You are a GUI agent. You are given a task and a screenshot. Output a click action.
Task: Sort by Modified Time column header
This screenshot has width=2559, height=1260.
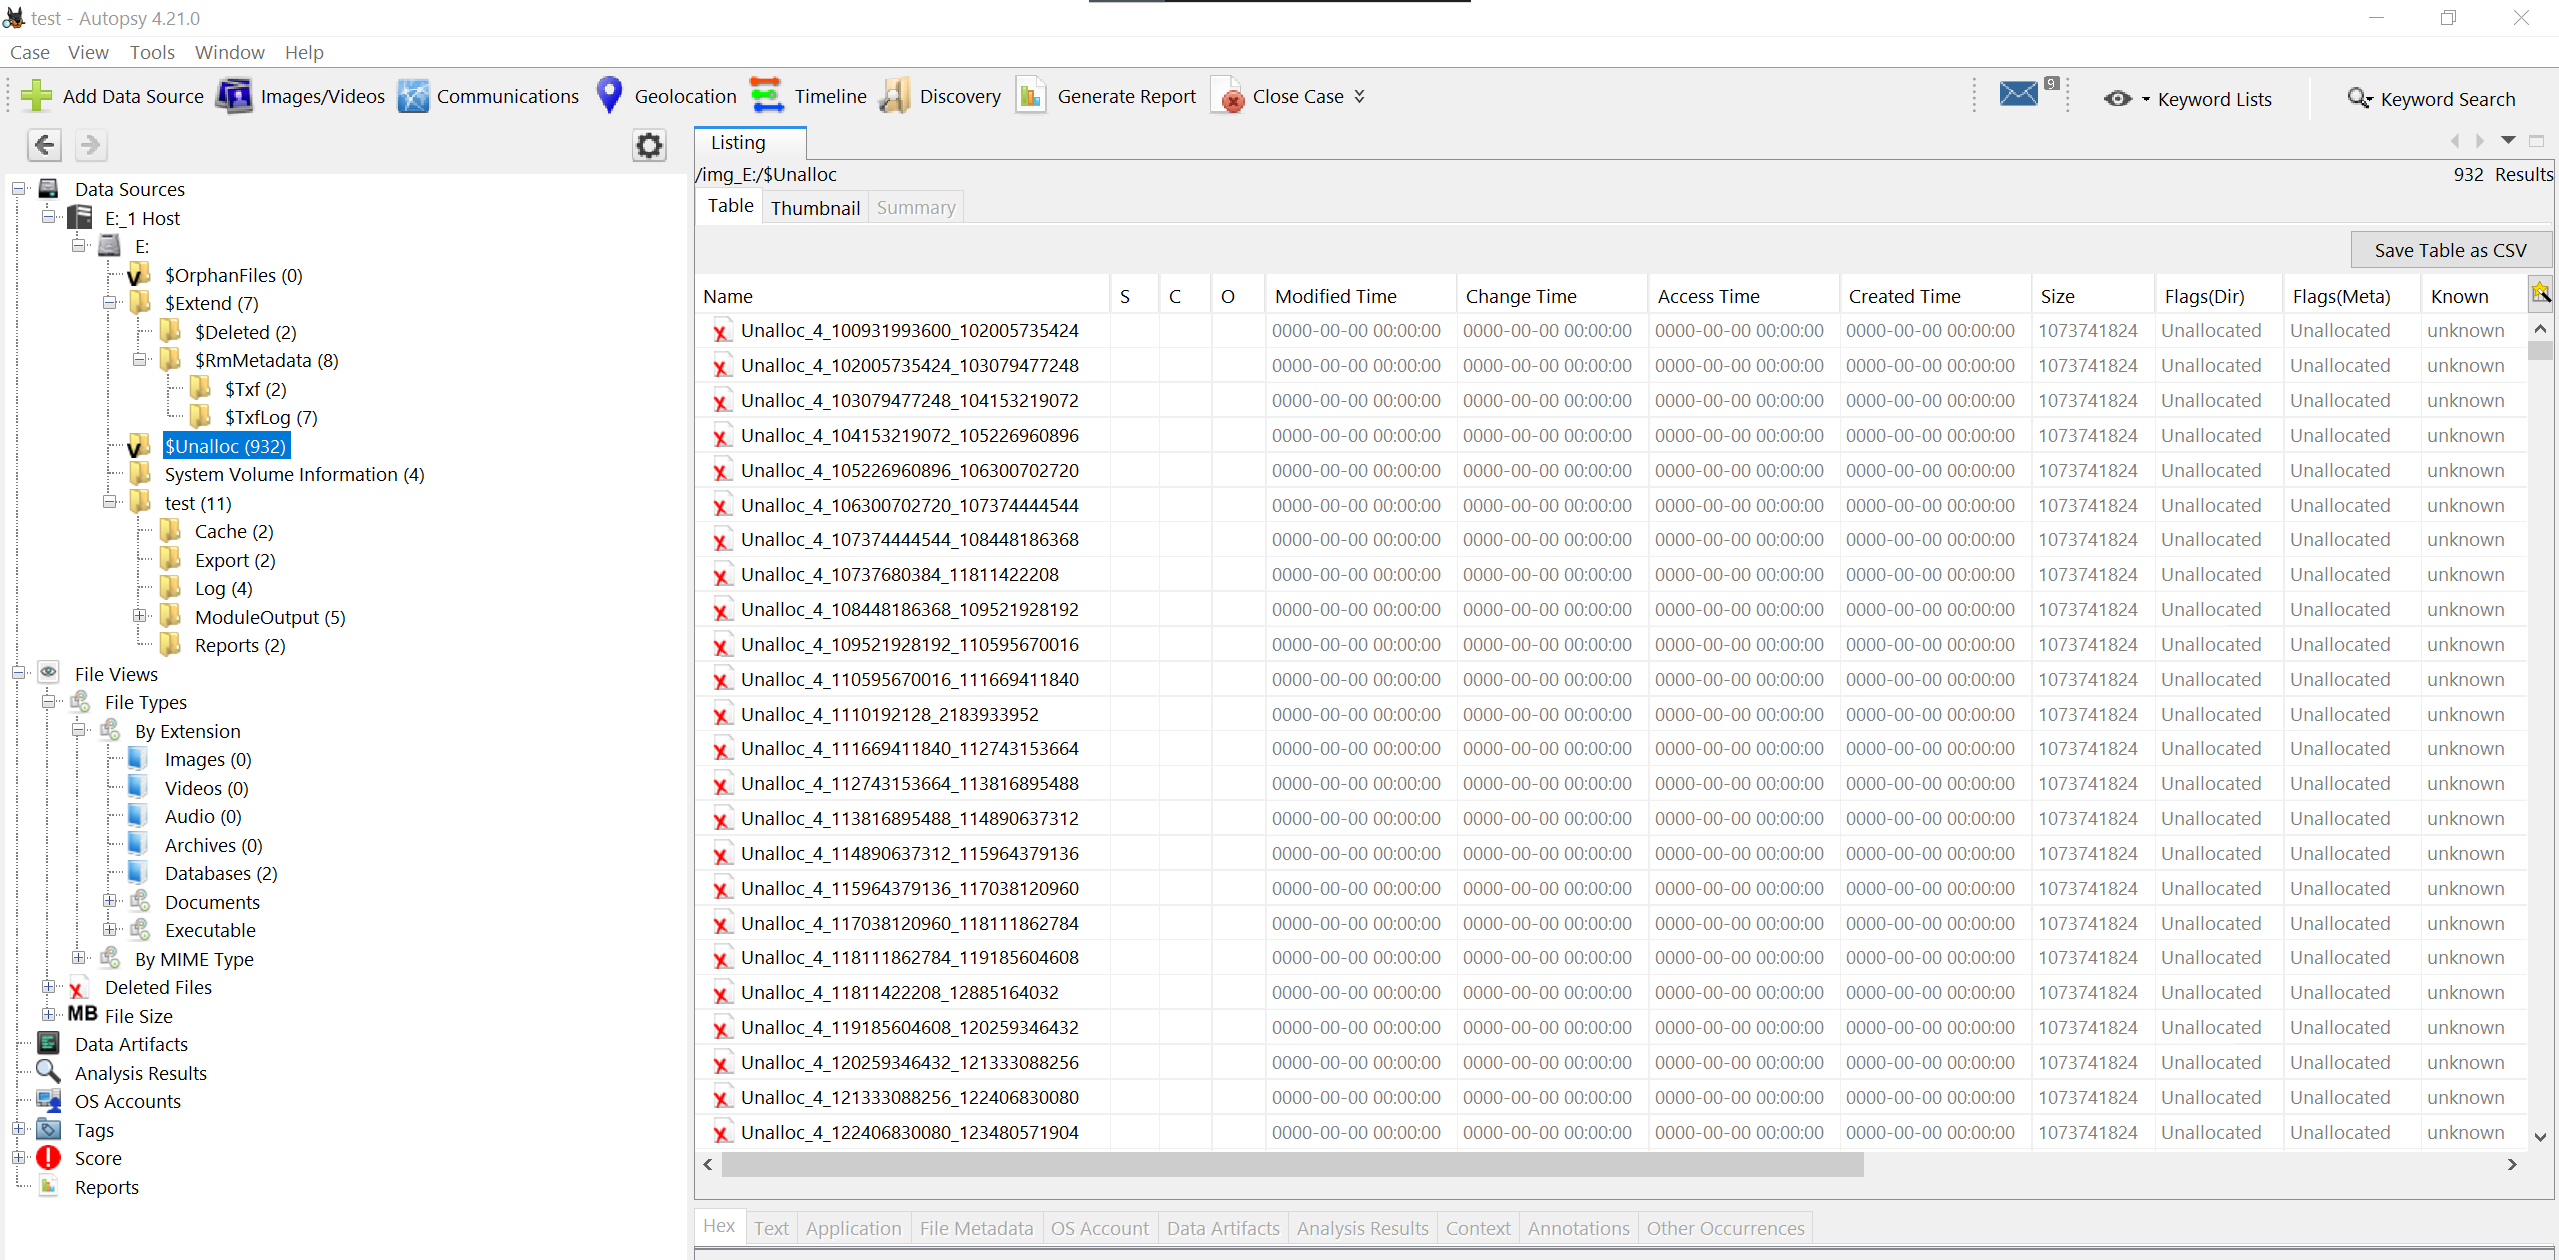pos(1359,296)
